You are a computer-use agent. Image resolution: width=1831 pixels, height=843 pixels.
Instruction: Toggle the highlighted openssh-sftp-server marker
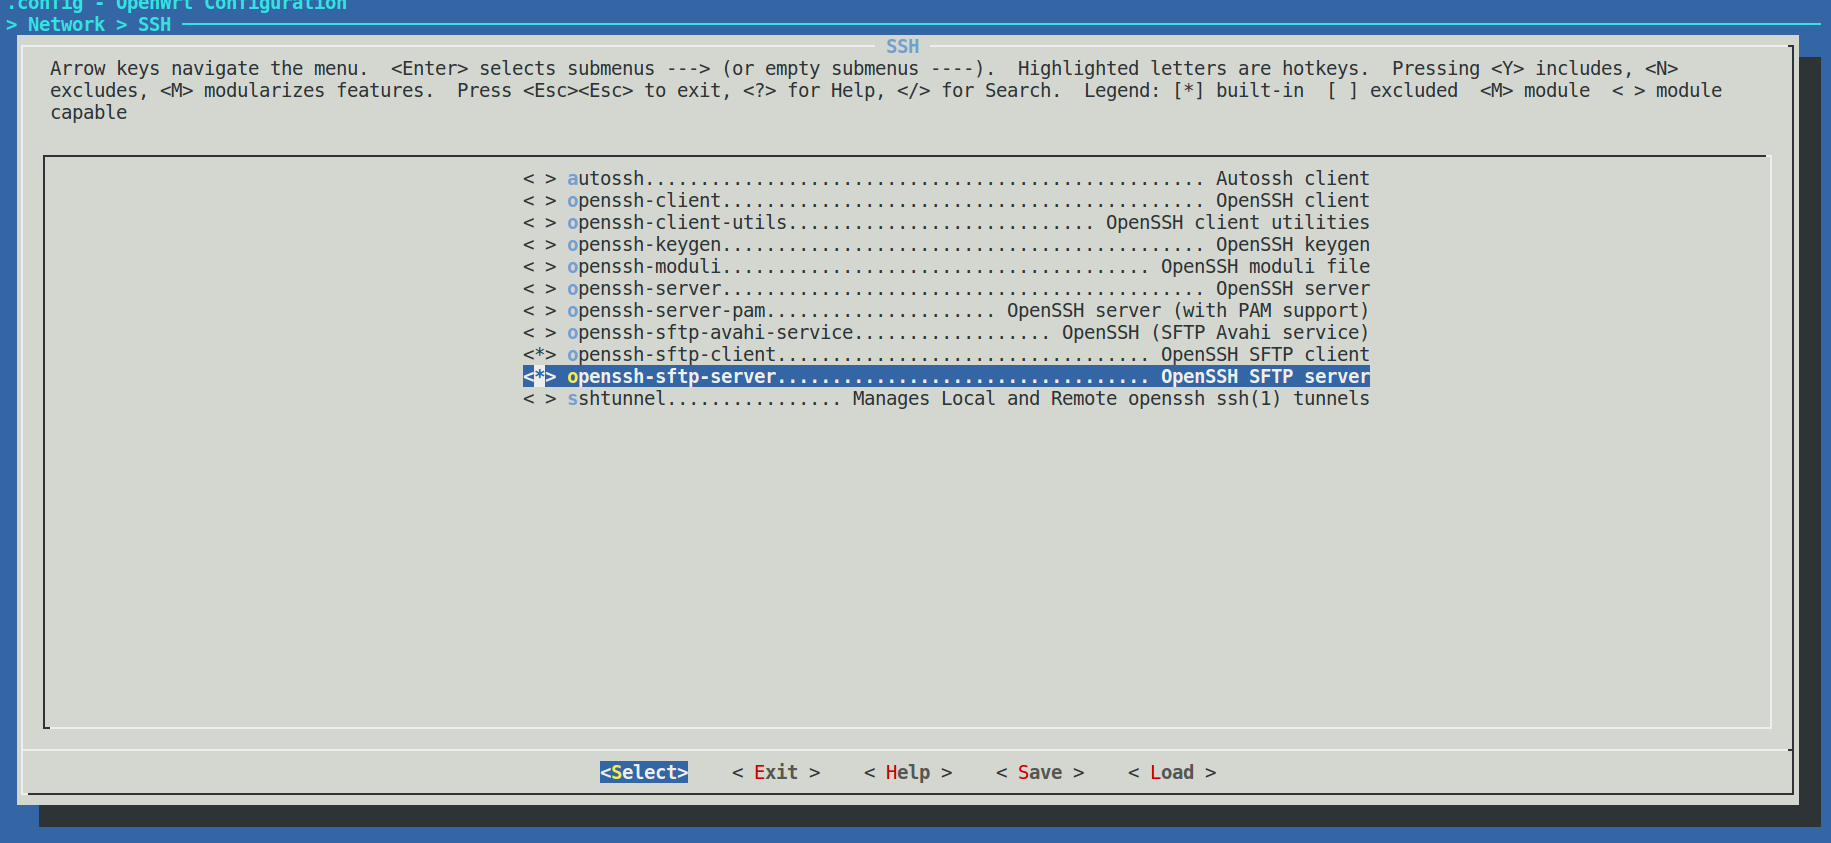[539, 377]
